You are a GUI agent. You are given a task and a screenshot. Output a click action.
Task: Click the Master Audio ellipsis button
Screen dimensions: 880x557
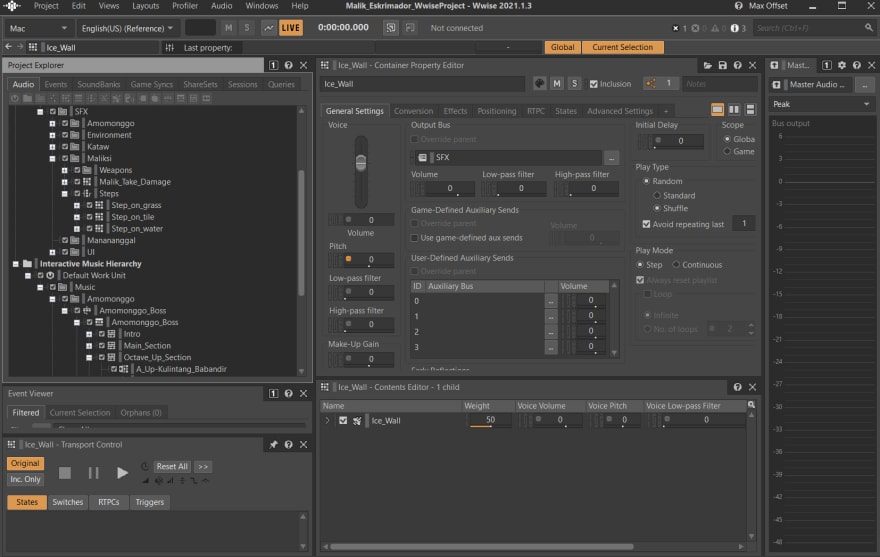pos(865,85)
